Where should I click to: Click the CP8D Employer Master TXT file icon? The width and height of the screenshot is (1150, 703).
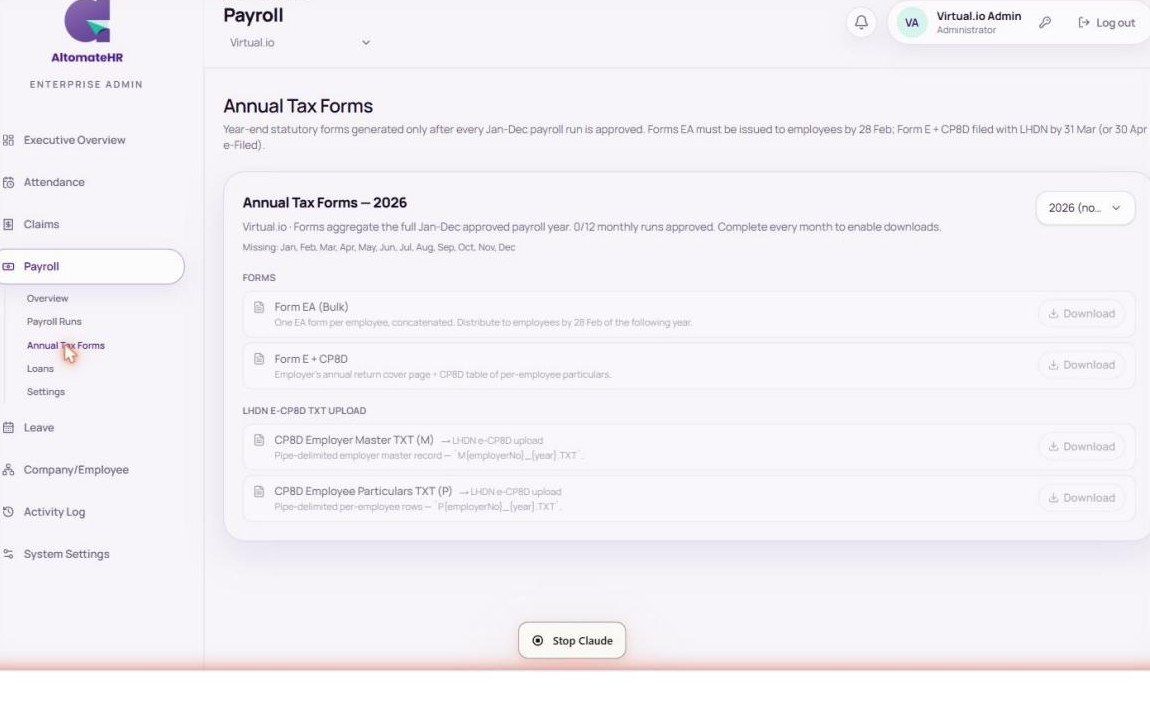(259, 440)
